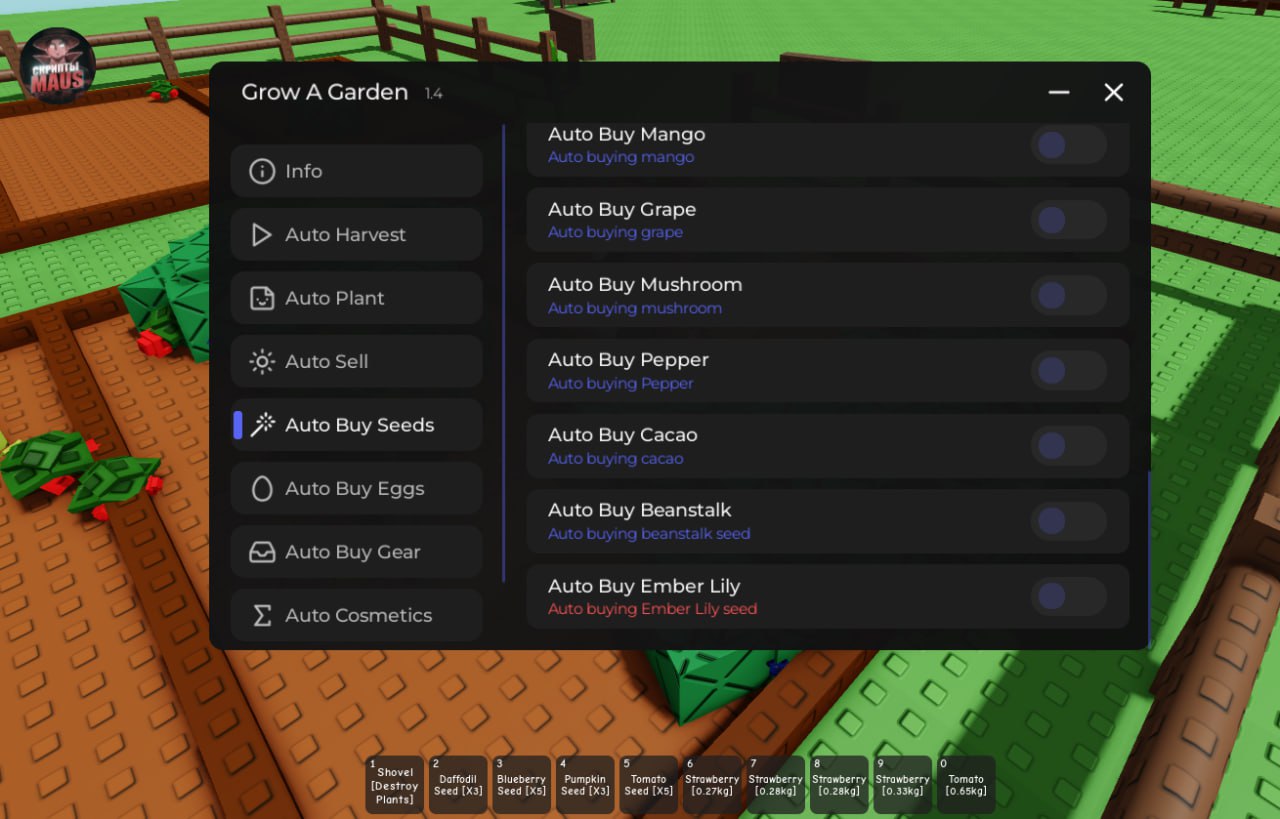Screen dimensions: 1280x819
Task: Click the 'Auto buying mushroom' description
Action: click(x=635, y=308)
